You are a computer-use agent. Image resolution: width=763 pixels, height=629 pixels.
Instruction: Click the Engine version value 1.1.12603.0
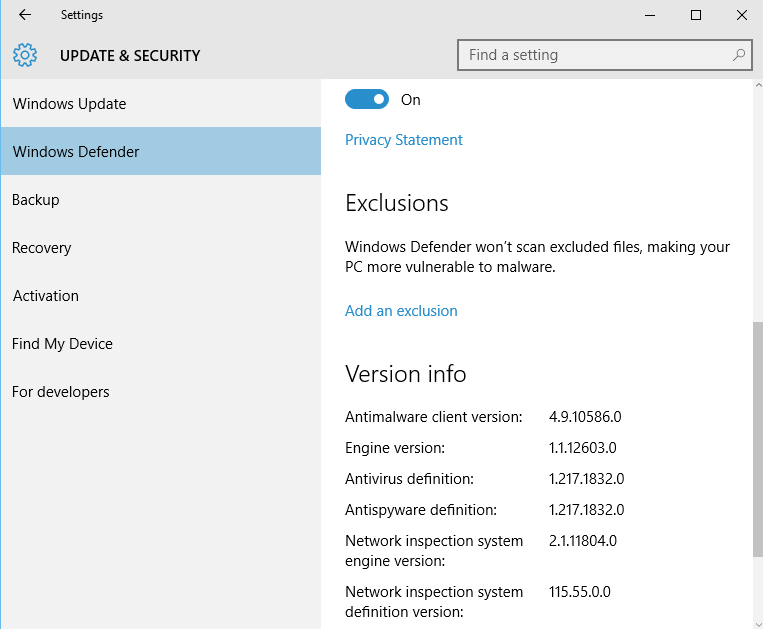(582, 448)
